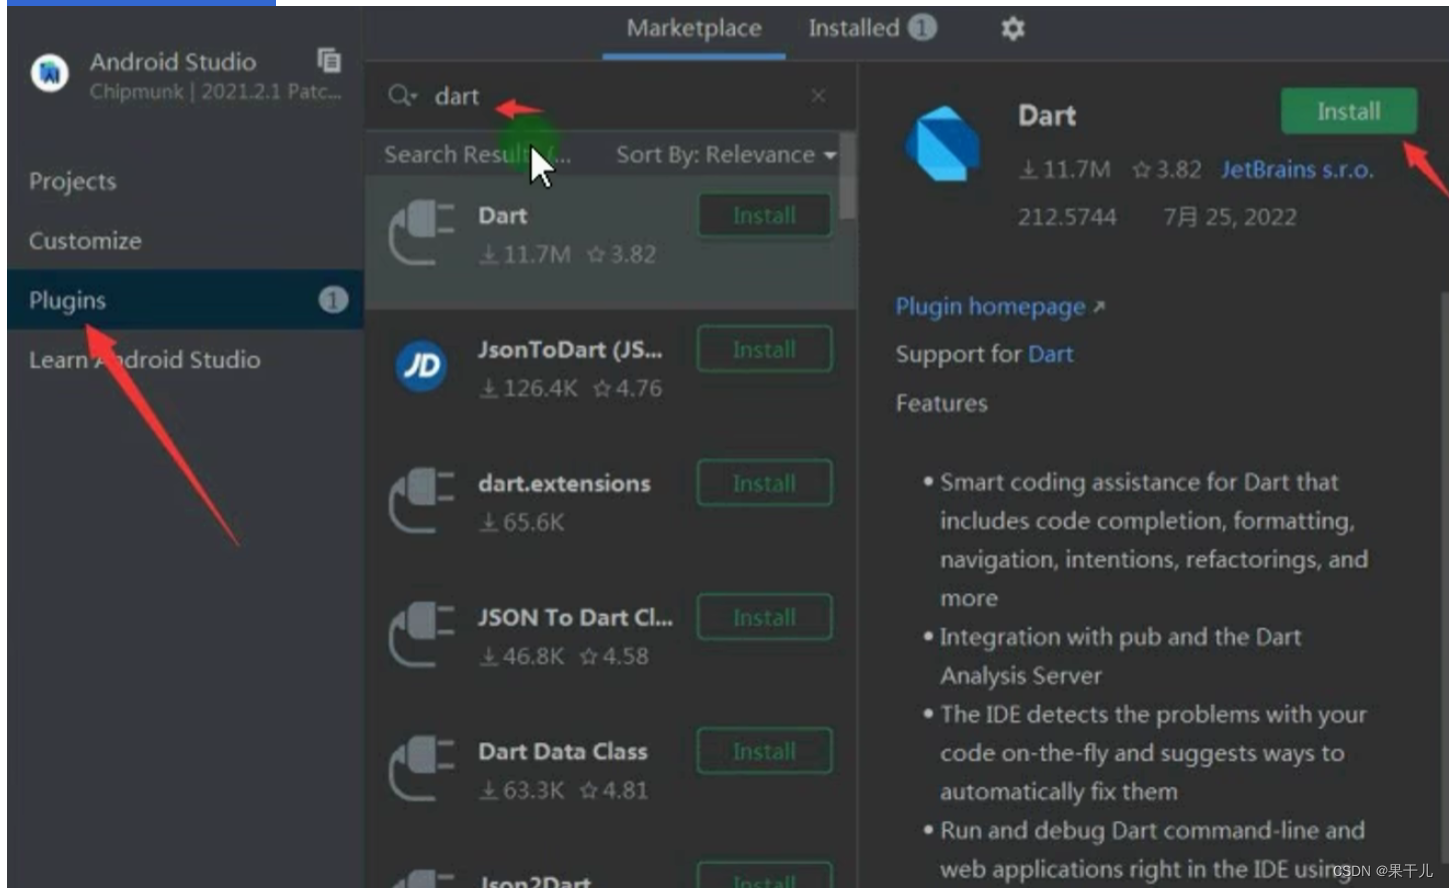Viewport: 1449px width, 888px height.
Task: Install the dart.extensions plugin
Action: click(765, 483)
